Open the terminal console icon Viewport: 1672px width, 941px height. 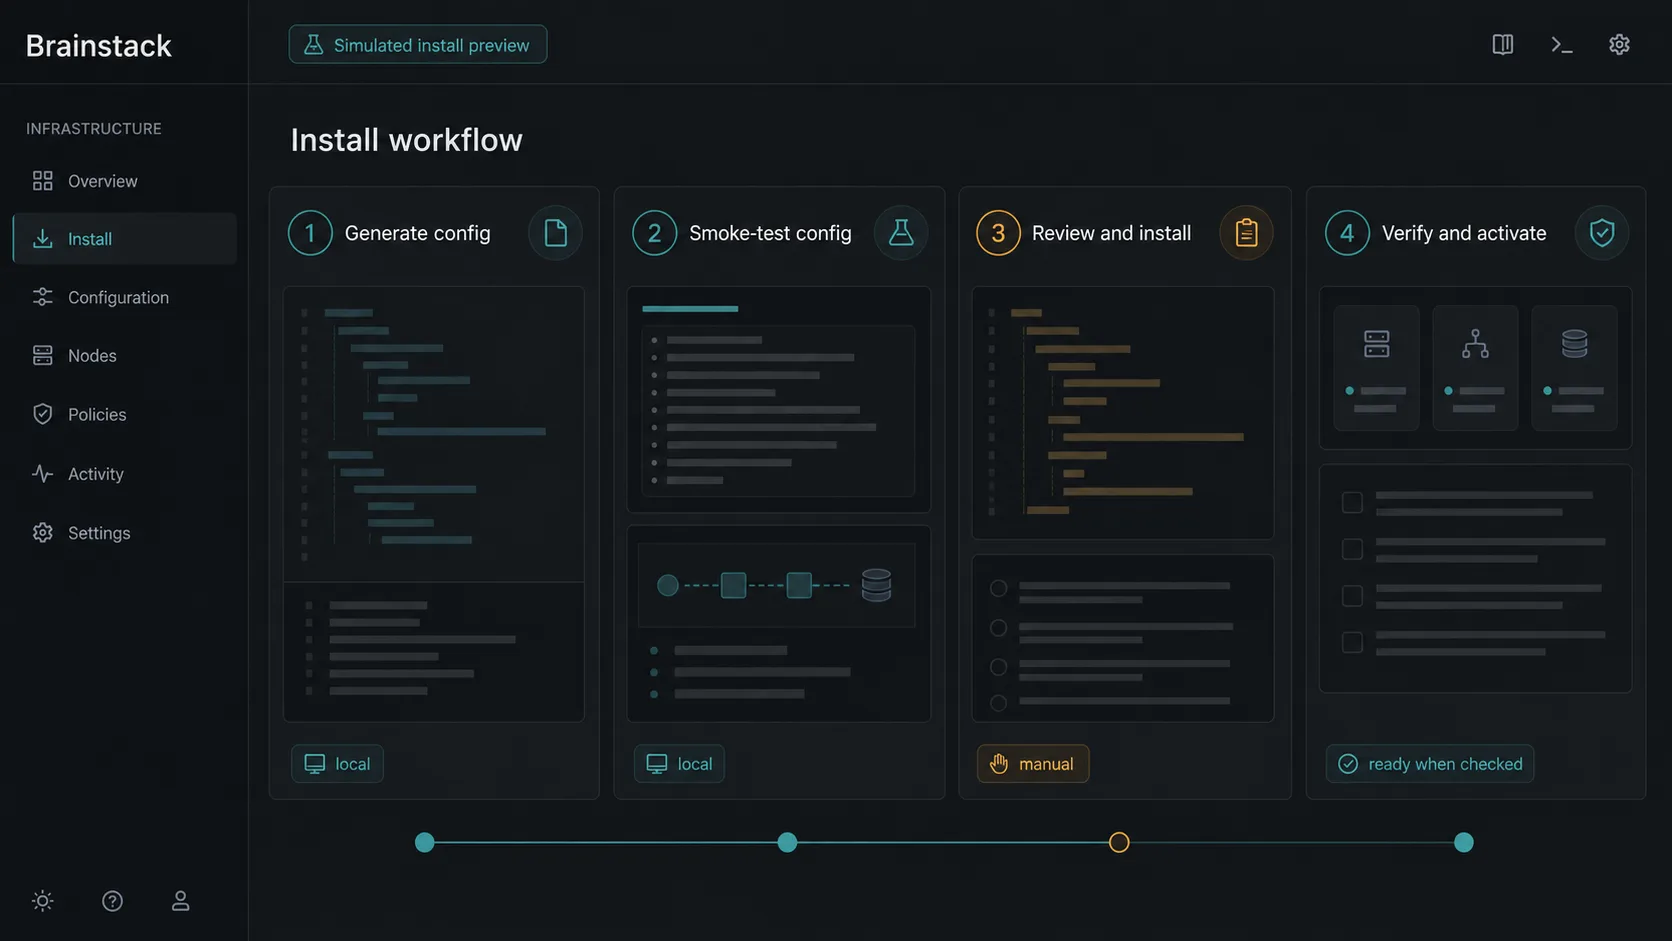coord(1561,44)
